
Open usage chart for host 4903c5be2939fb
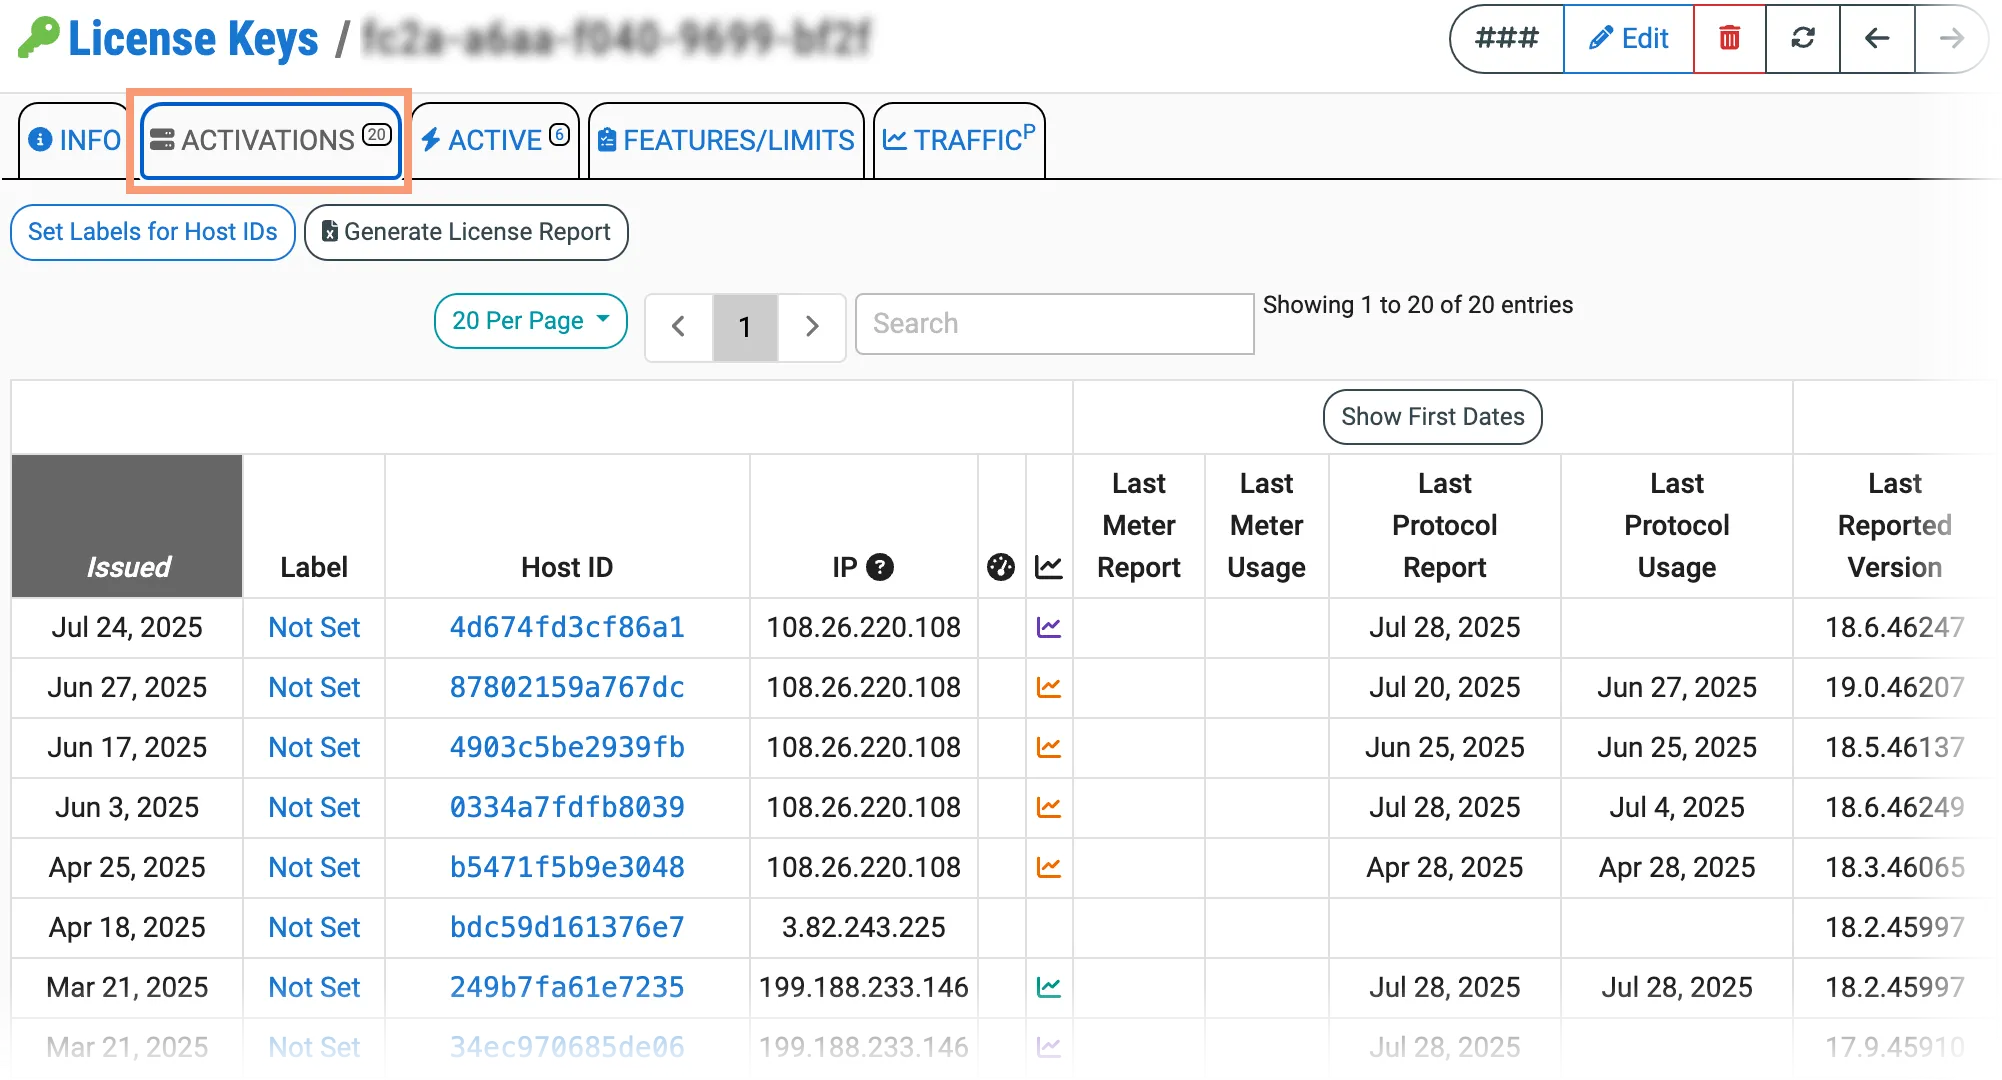coord(1049,748)
